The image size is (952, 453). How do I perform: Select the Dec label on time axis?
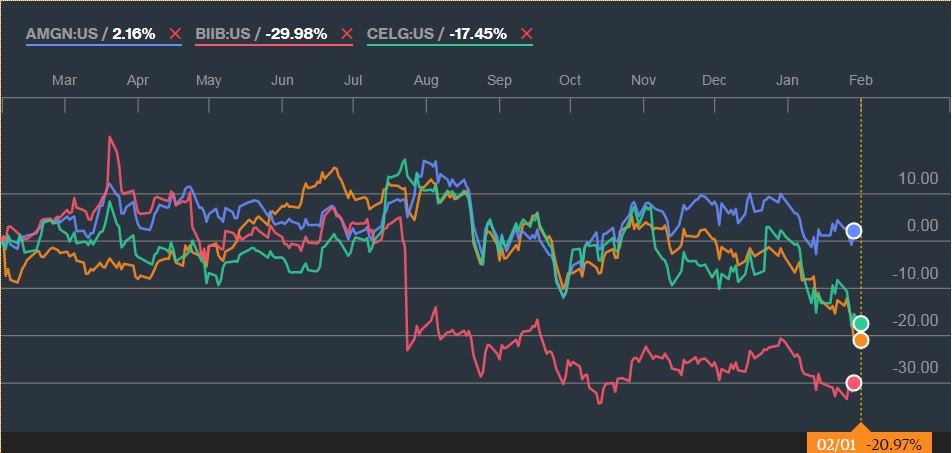point(714,79)
